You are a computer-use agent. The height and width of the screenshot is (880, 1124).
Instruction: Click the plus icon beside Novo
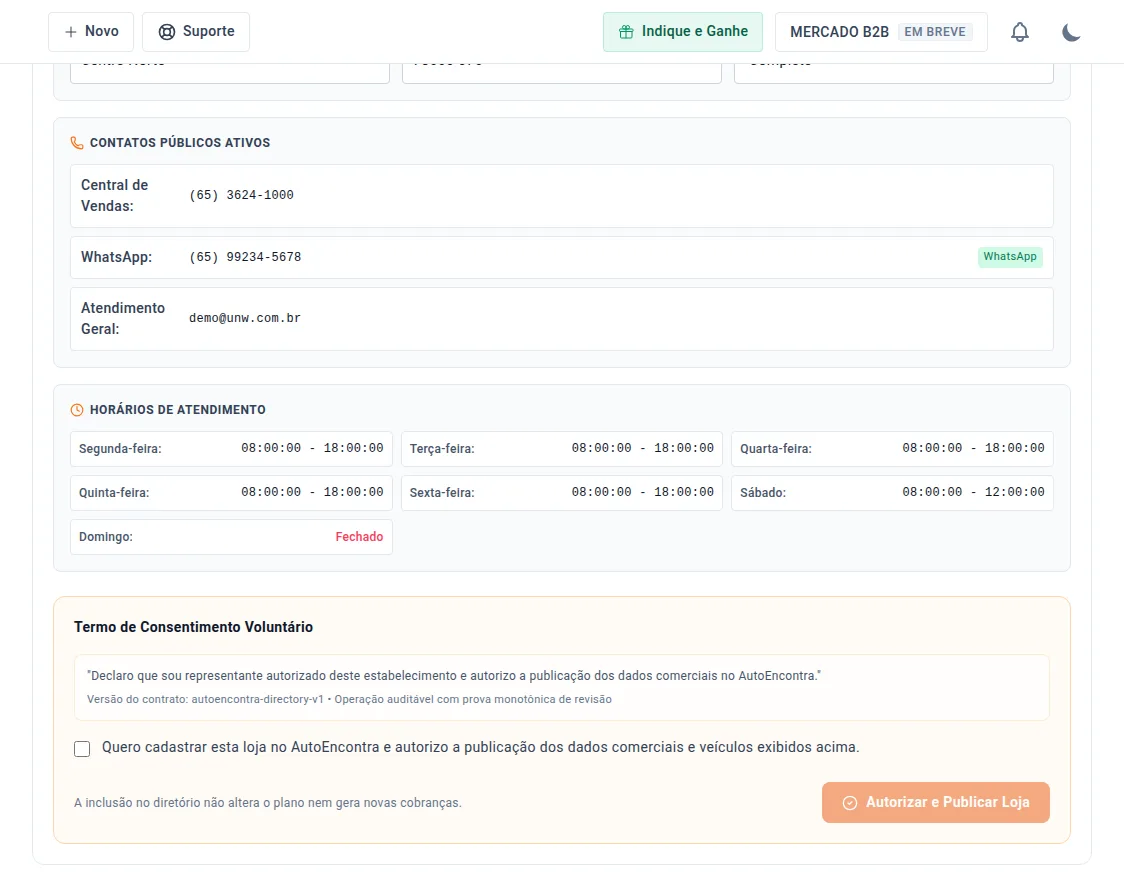[70, 32]
